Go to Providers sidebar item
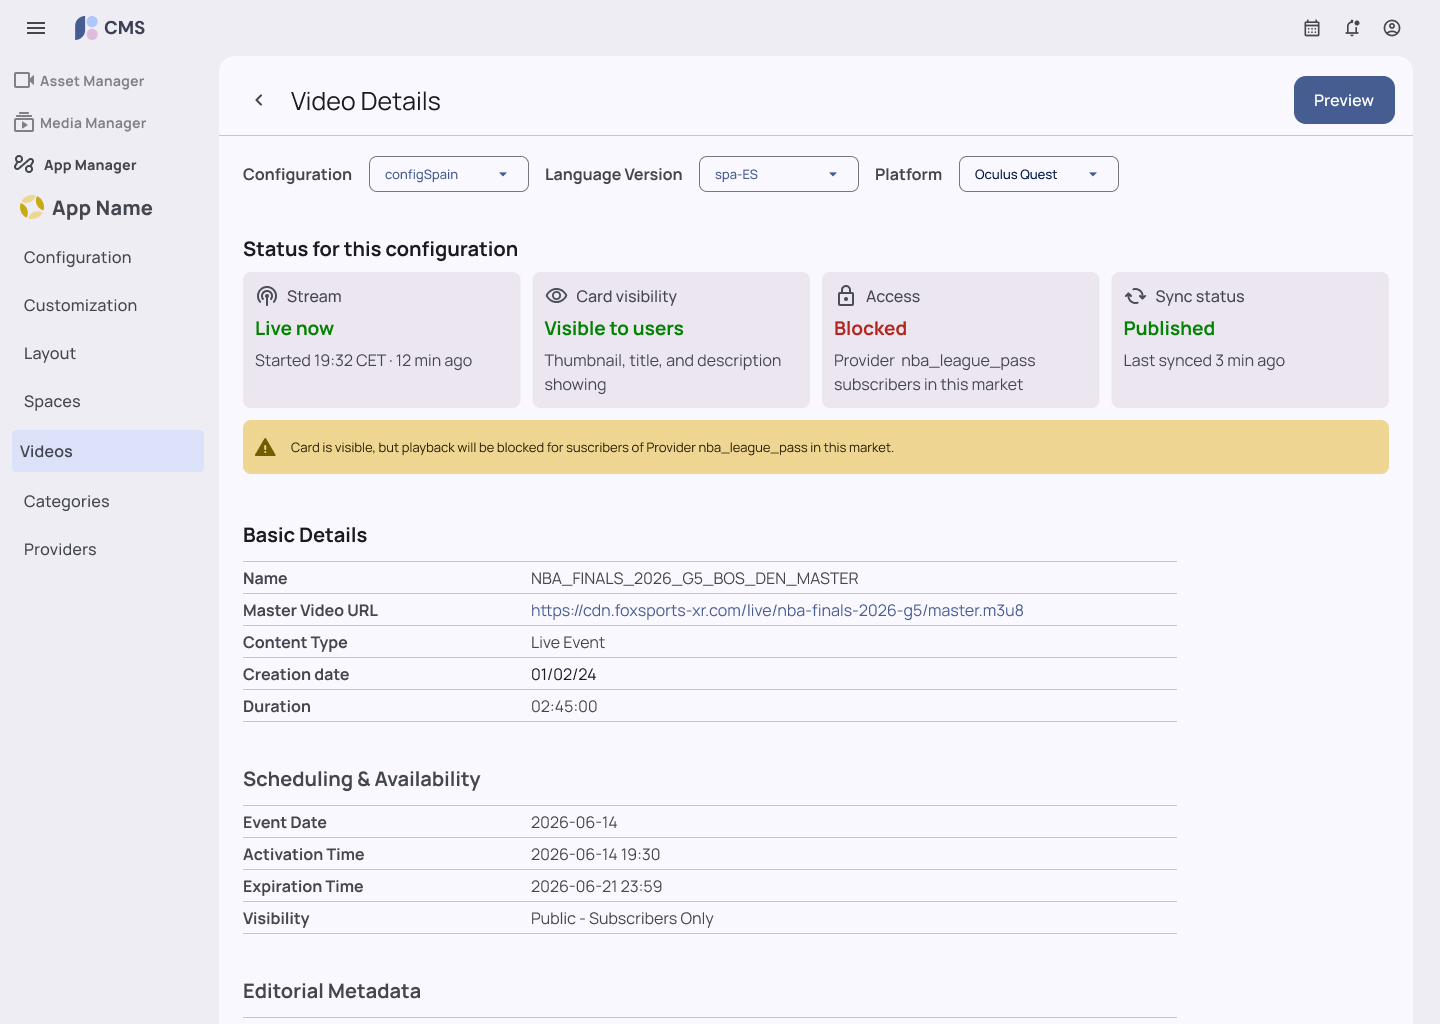The width and height of the screenshot is (1440, 1024). [60, 549]
